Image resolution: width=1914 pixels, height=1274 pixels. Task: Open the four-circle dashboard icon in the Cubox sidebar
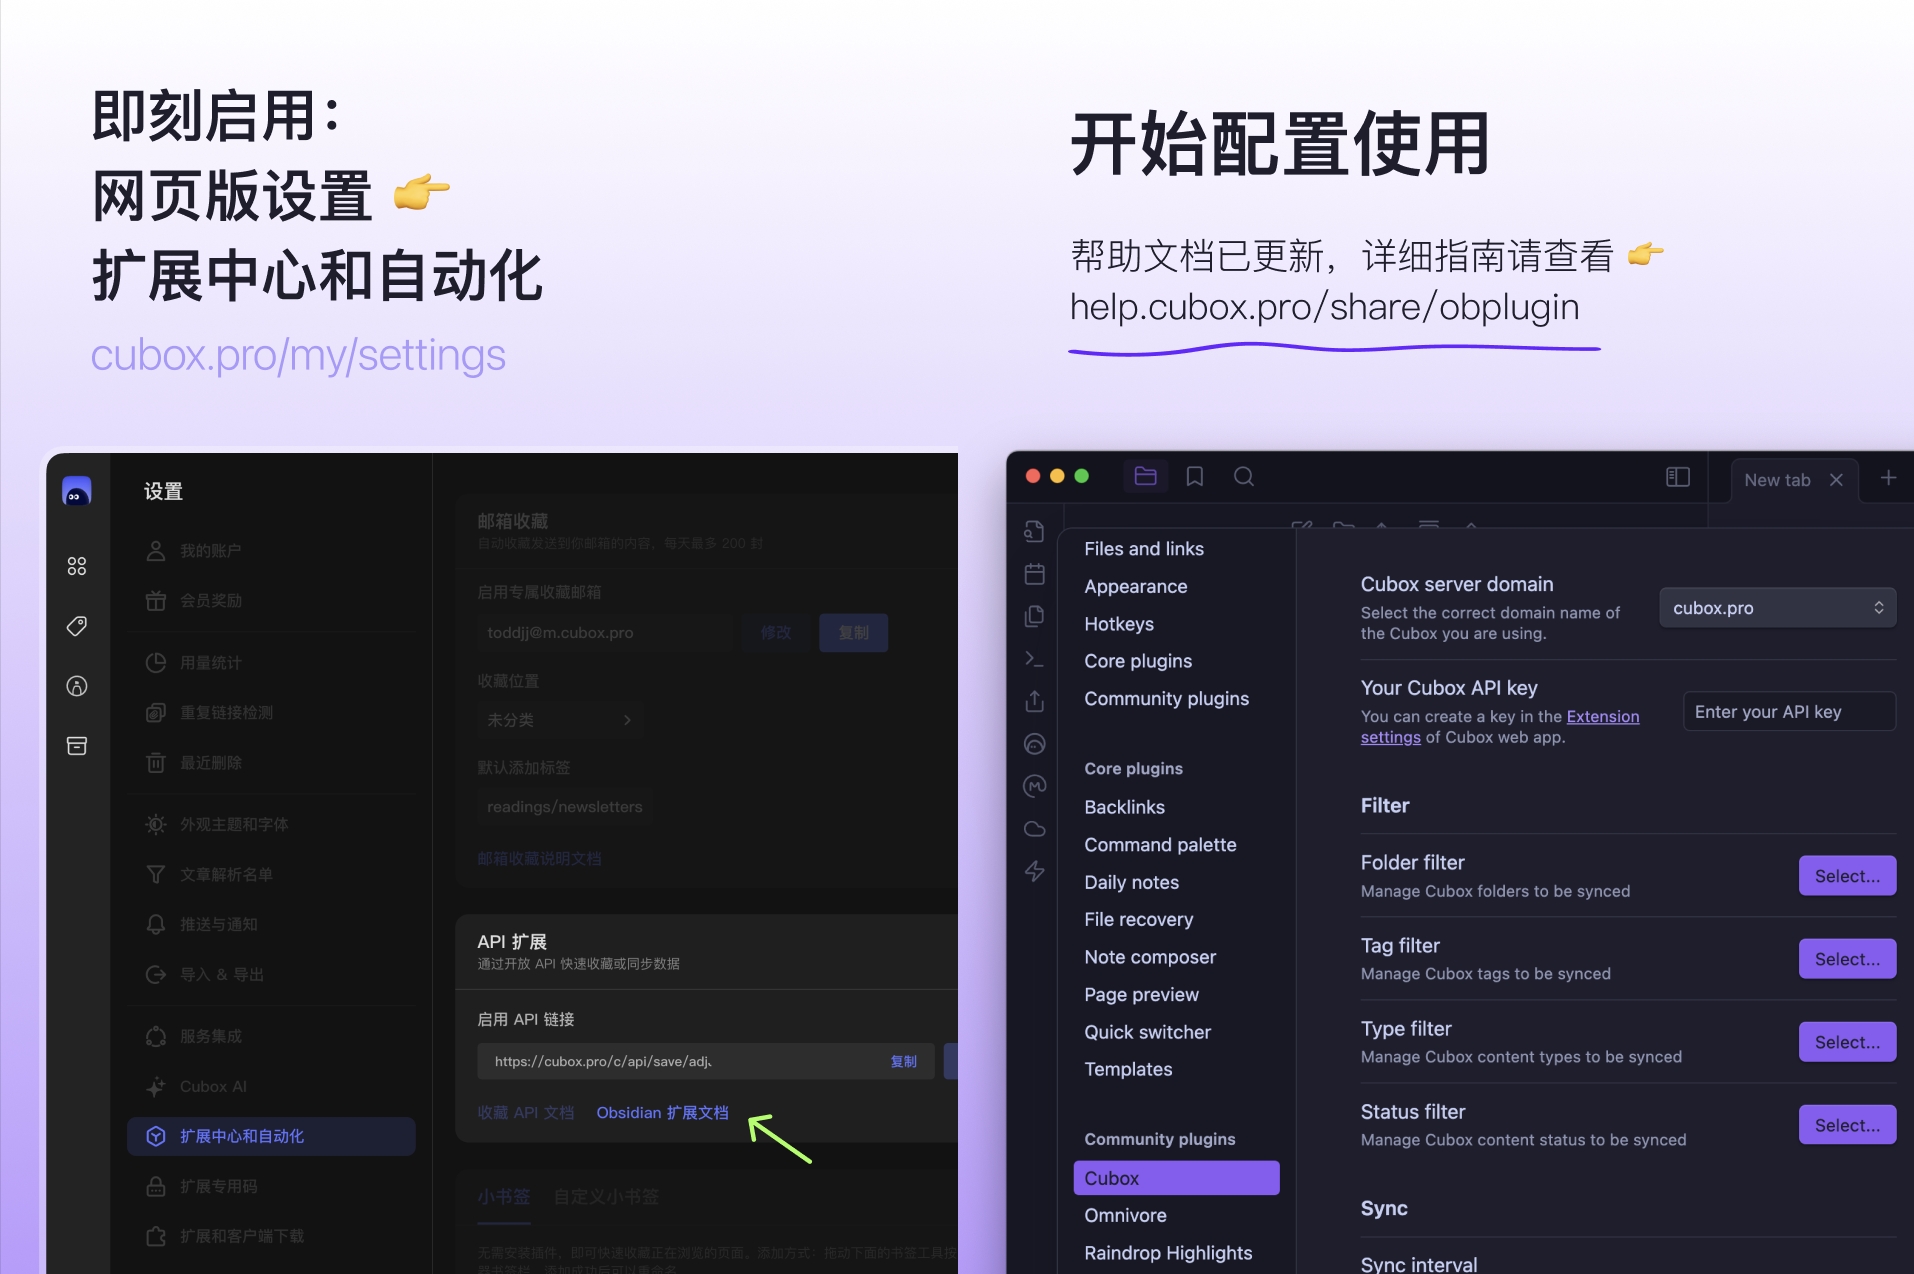[77, 566]
